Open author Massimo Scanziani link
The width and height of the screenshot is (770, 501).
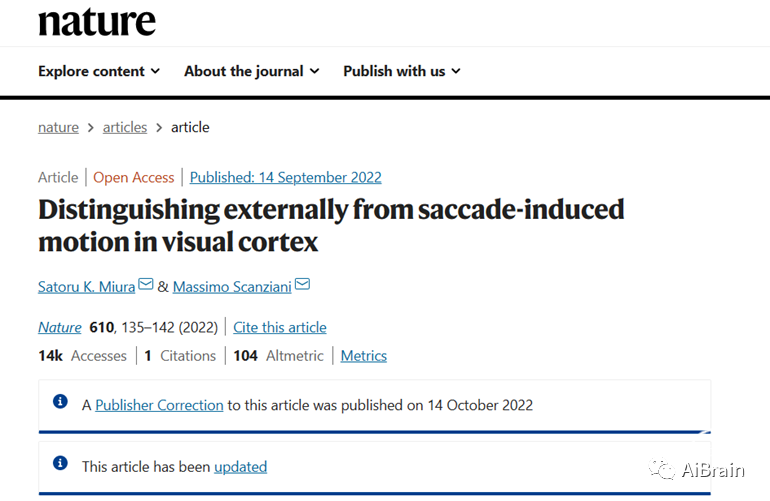(x=232, y=286)
